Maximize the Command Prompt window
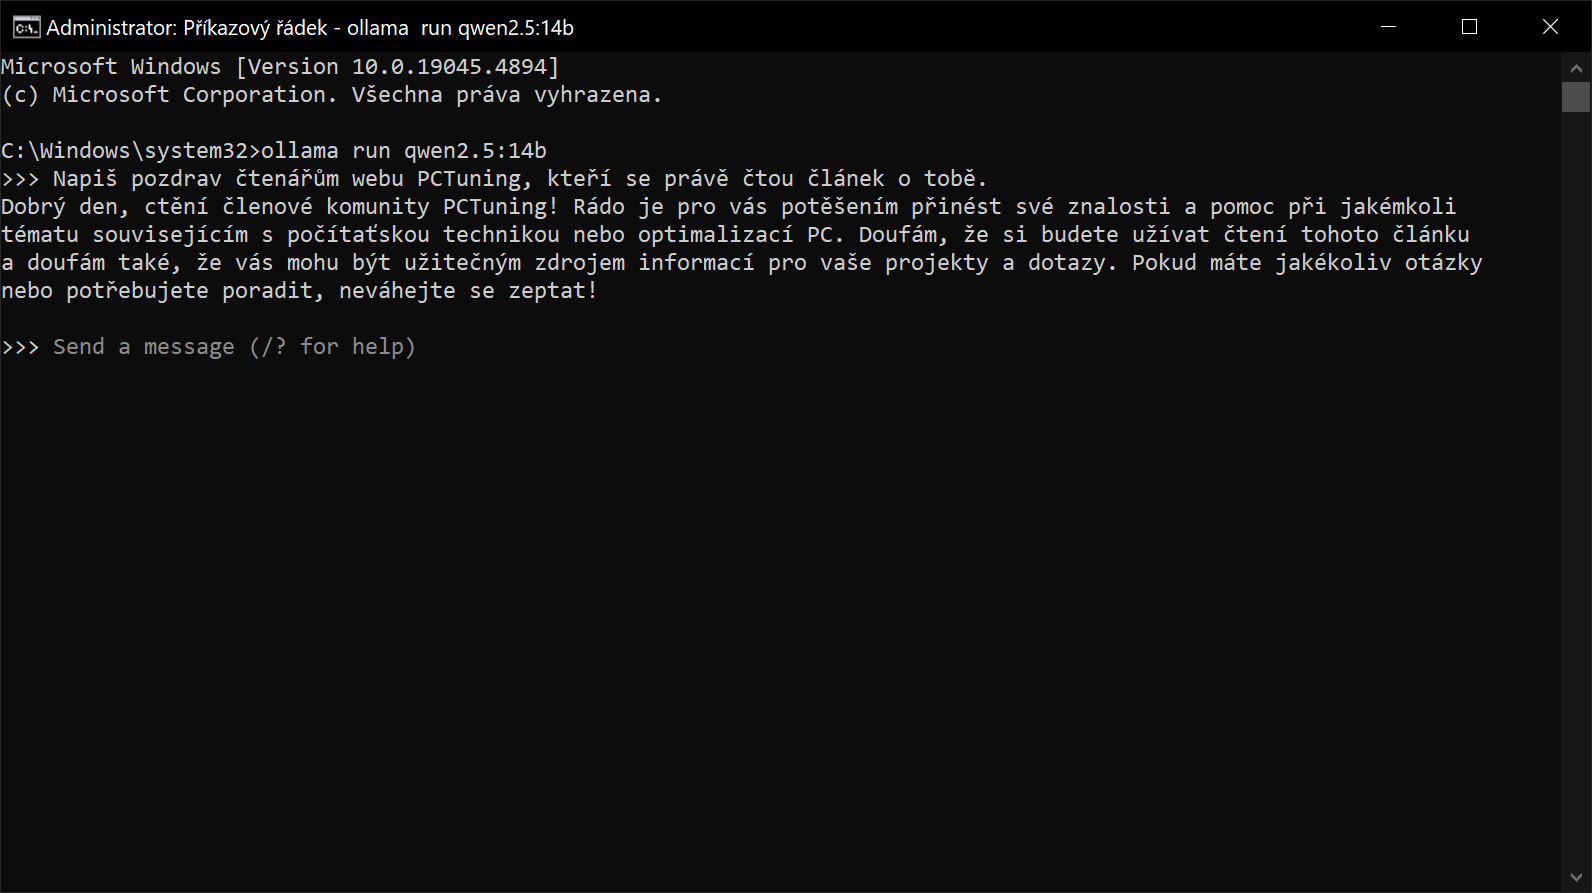The image size is (1592, 893). pos(1469,27)
